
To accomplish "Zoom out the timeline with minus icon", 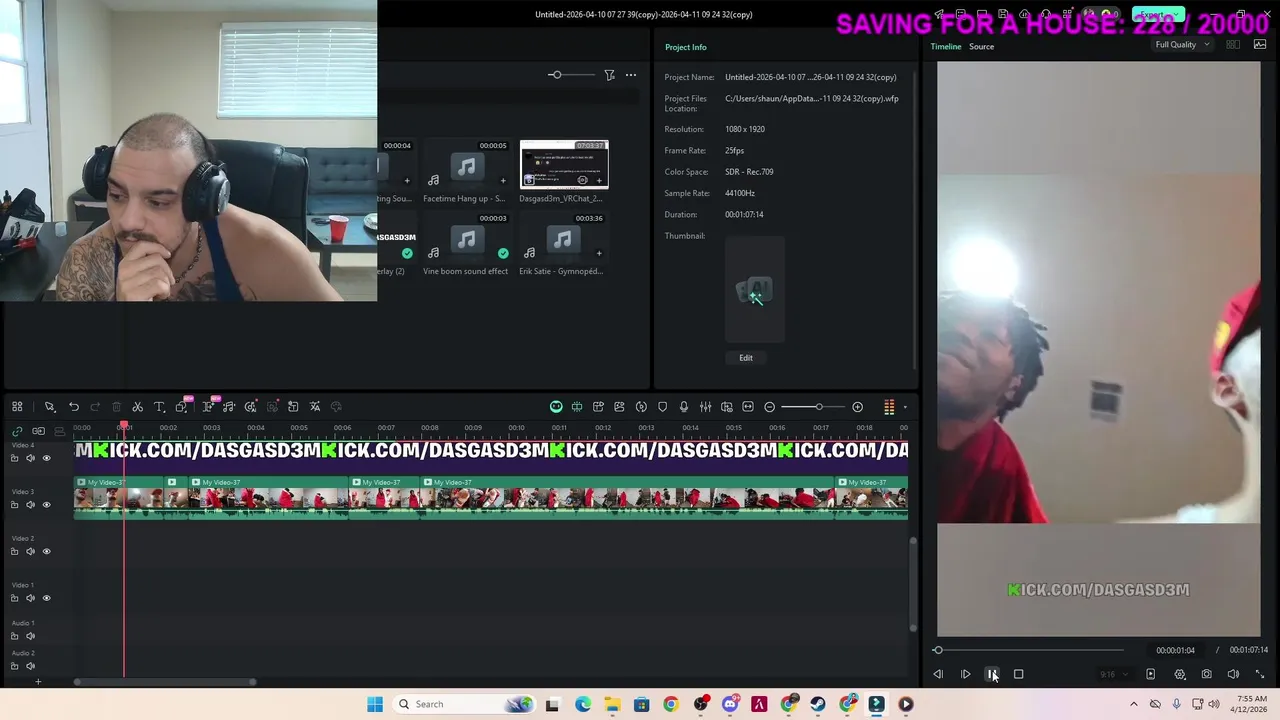I will [x=769, y=407].
